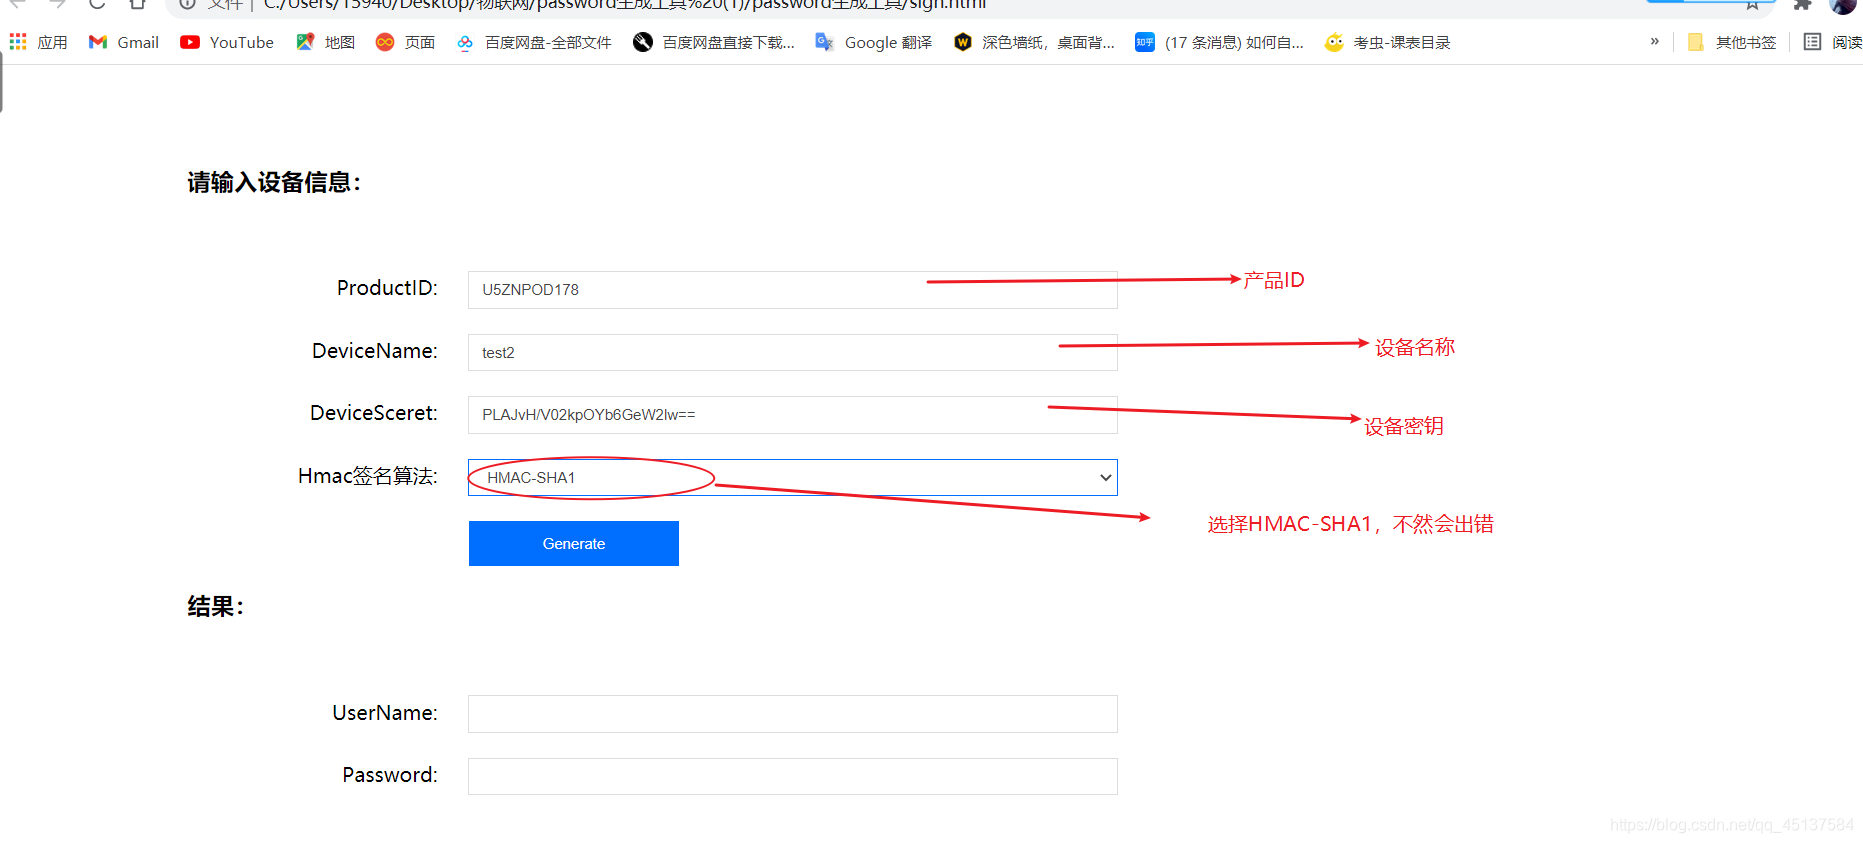
Task: Click the 结果 heading text
Action: 216,606
